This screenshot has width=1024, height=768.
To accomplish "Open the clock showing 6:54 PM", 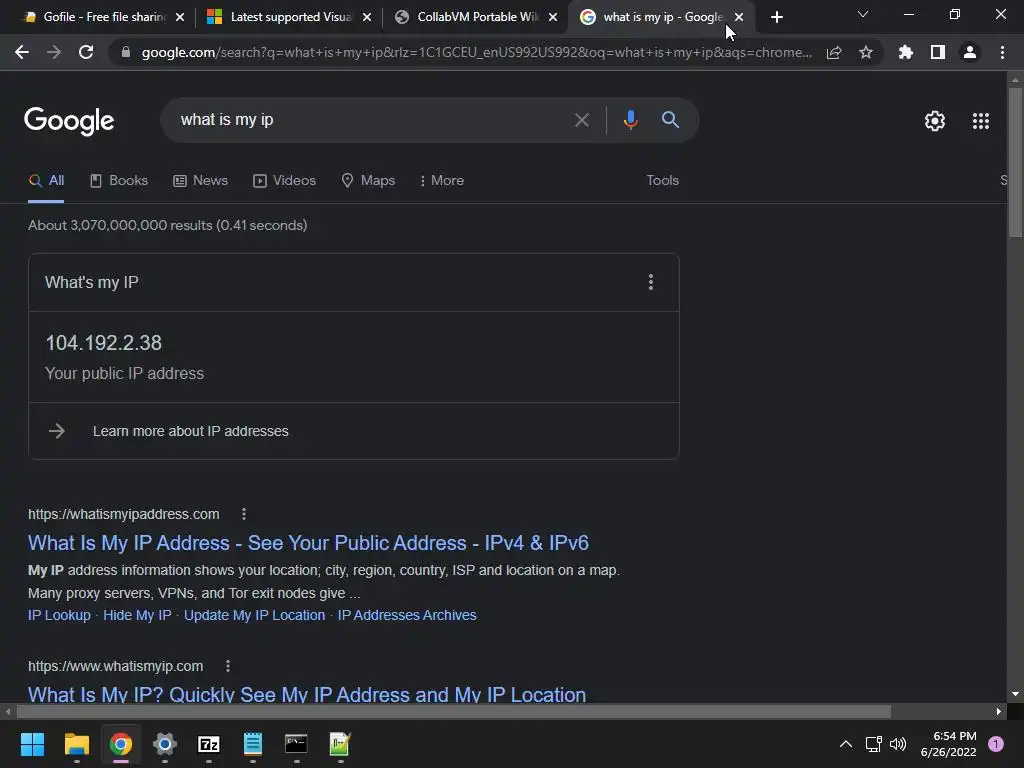I will [948, 744].
